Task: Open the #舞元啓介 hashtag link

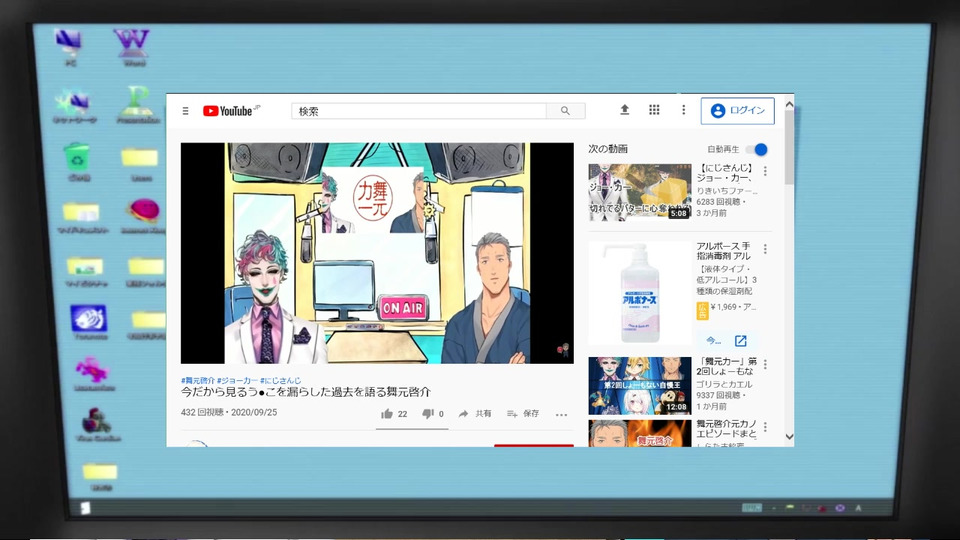Action: (x=198, y=380)
